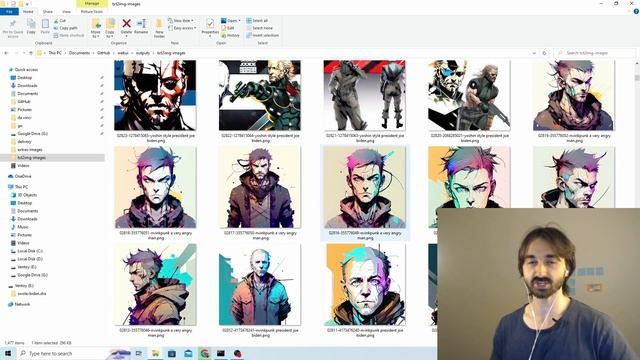Image resolution: width=640 pixels, height=360 pixels.
Task: Click the red X Delete icon
Action: click(127, 24)
